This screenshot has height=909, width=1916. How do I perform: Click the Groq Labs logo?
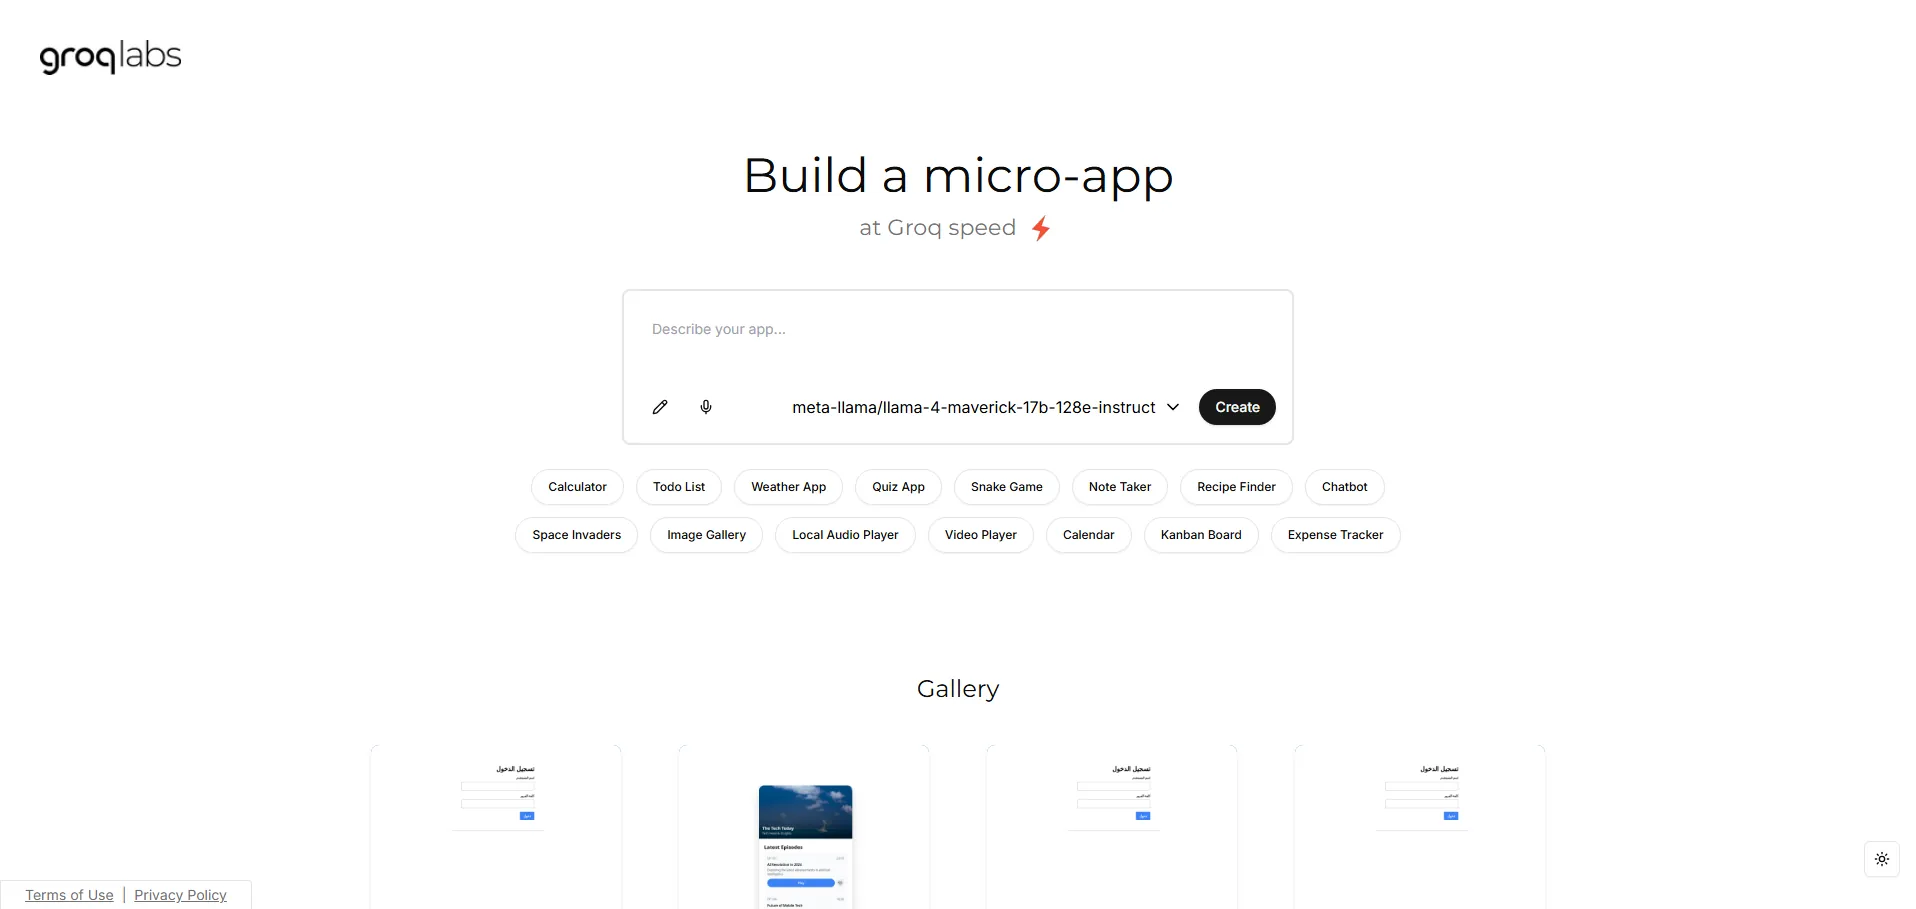(x=111, y=57)
